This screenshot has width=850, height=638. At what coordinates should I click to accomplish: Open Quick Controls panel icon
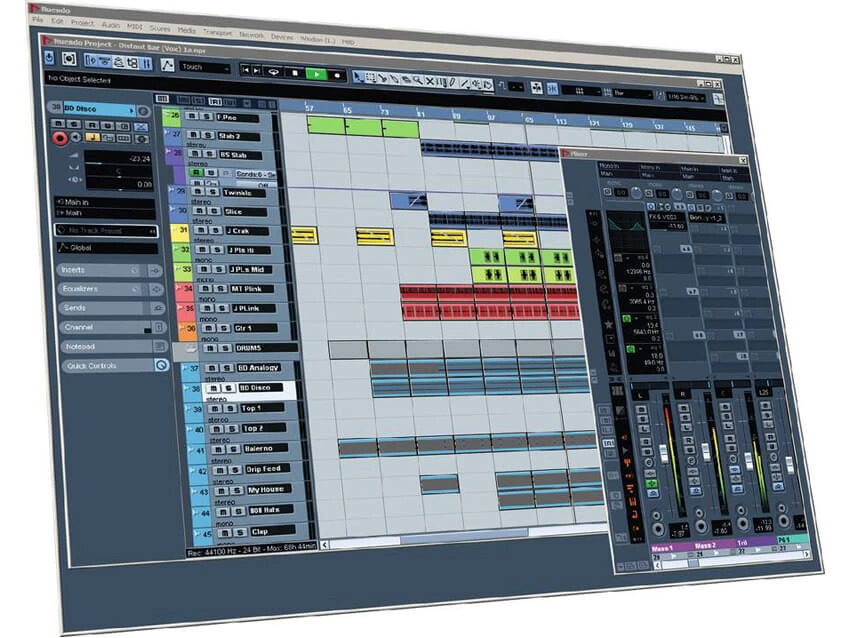(160, 367)
